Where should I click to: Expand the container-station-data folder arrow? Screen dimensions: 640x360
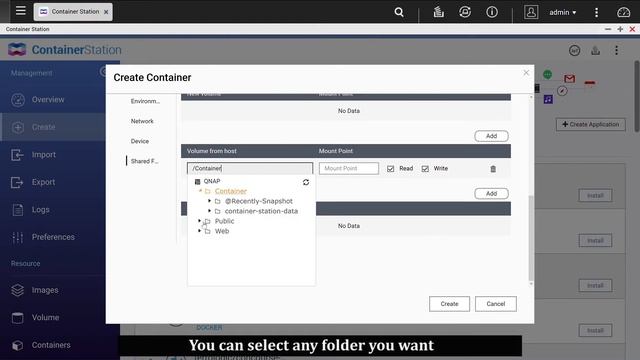click(x=210, y=211)
